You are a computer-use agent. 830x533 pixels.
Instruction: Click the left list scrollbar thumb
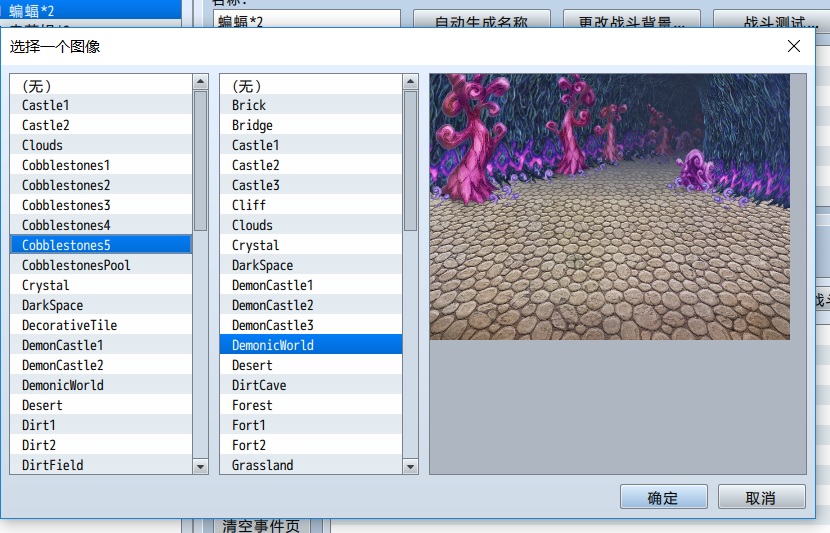200,161
